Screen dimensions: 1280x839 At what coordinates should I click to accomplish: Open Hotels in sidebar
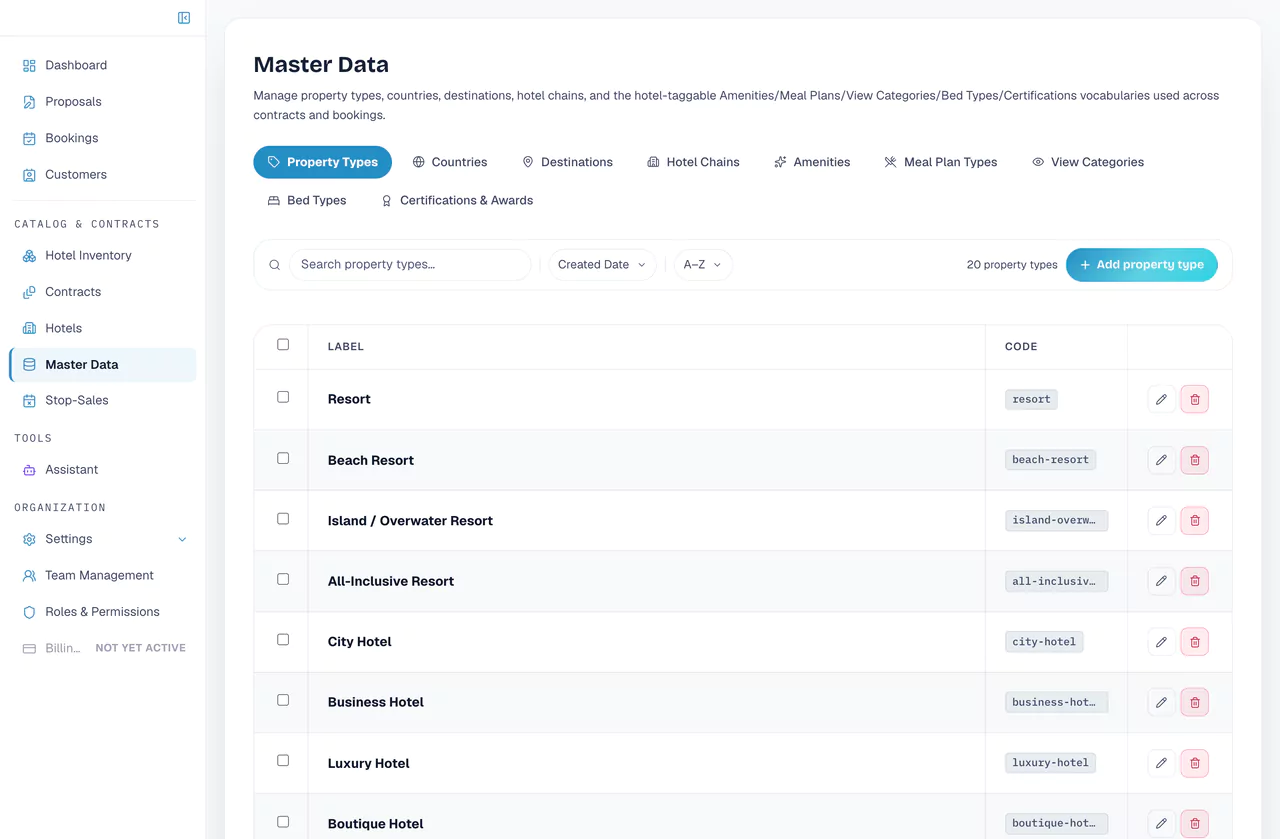coord(103,328)
